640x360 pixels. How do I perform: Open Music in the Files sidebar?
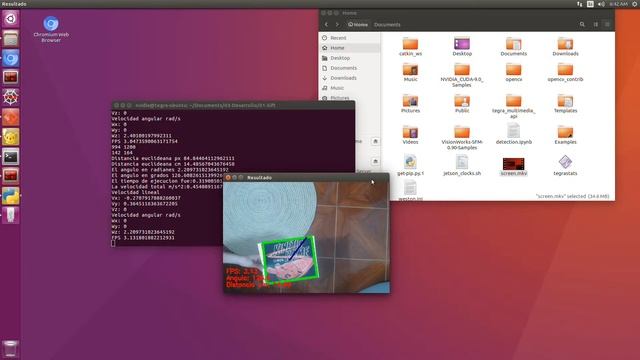click(349, 88)
